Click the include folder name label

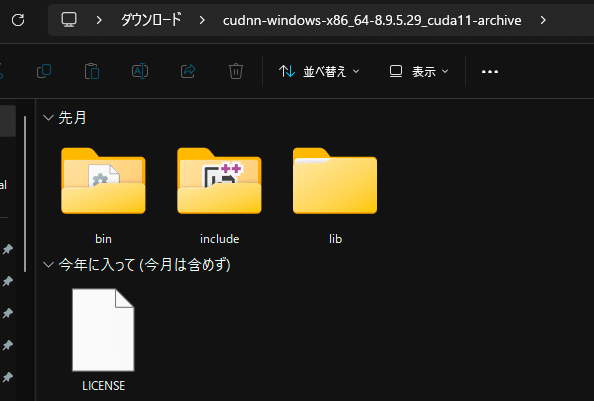pyautogui.click(x=219, y=239)
